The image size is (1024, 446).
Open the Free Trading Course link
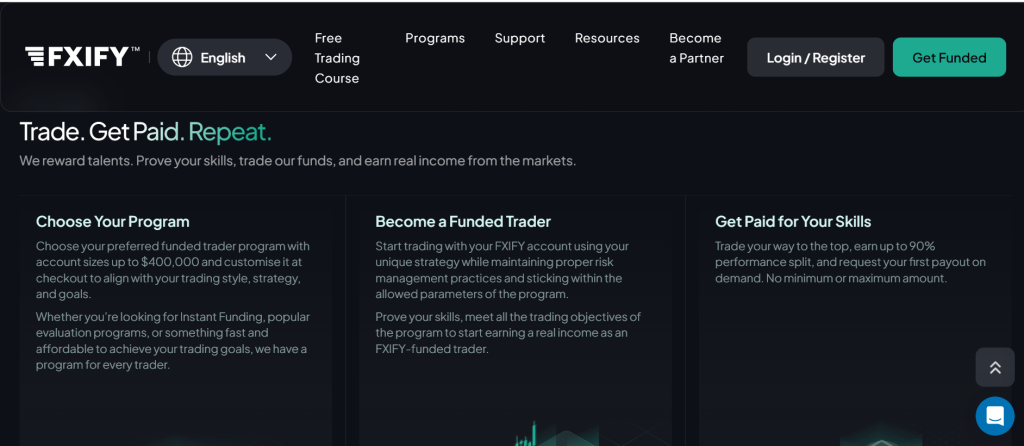point(337,58)
